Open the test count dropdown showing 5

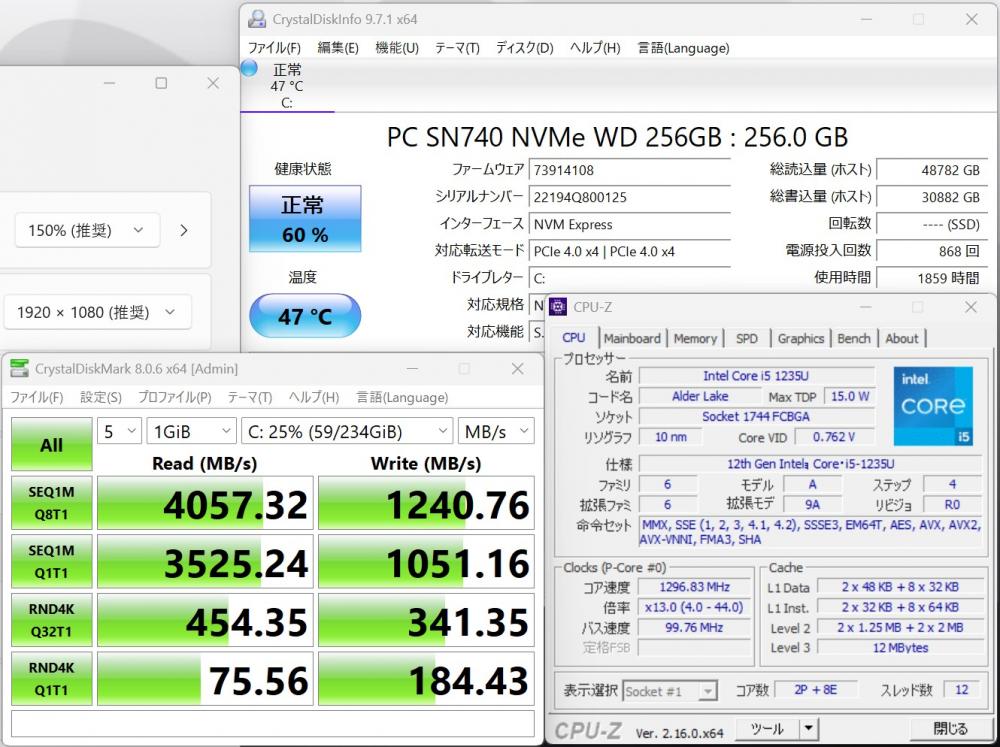119,432
